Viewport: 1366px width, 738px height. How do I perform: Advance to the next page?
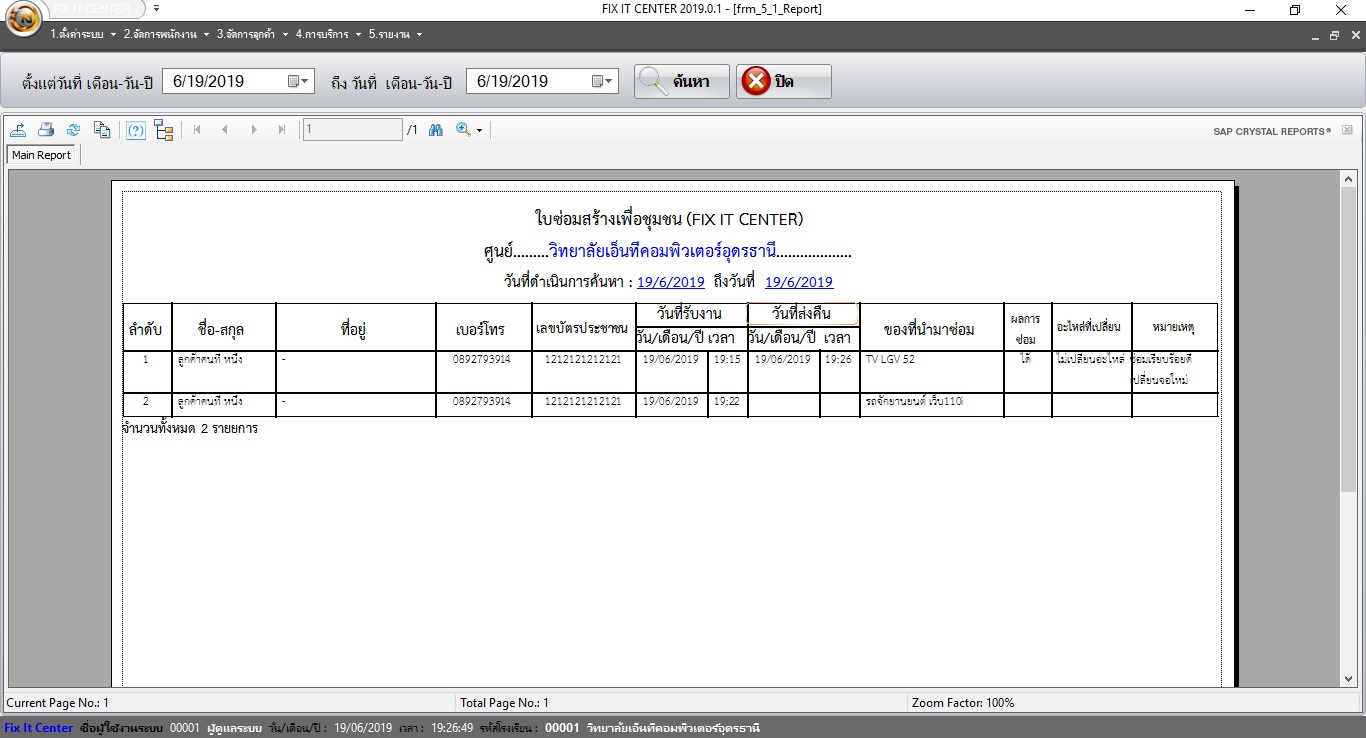coord(254,129)
